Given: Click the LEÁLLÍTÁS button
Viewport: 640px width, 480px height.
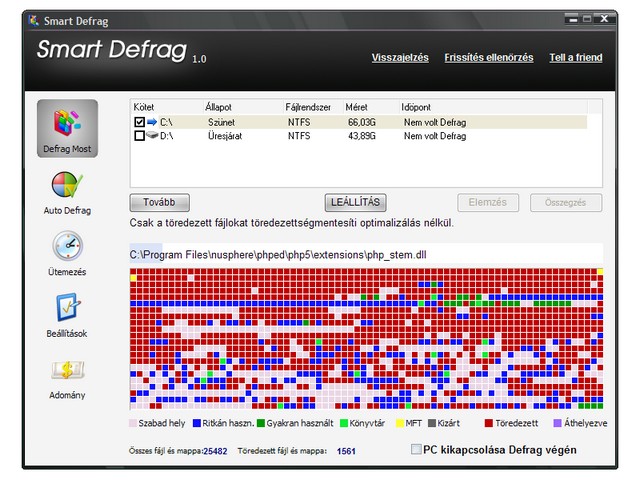Looking at the screenshot, I should (x=356, y=202).
